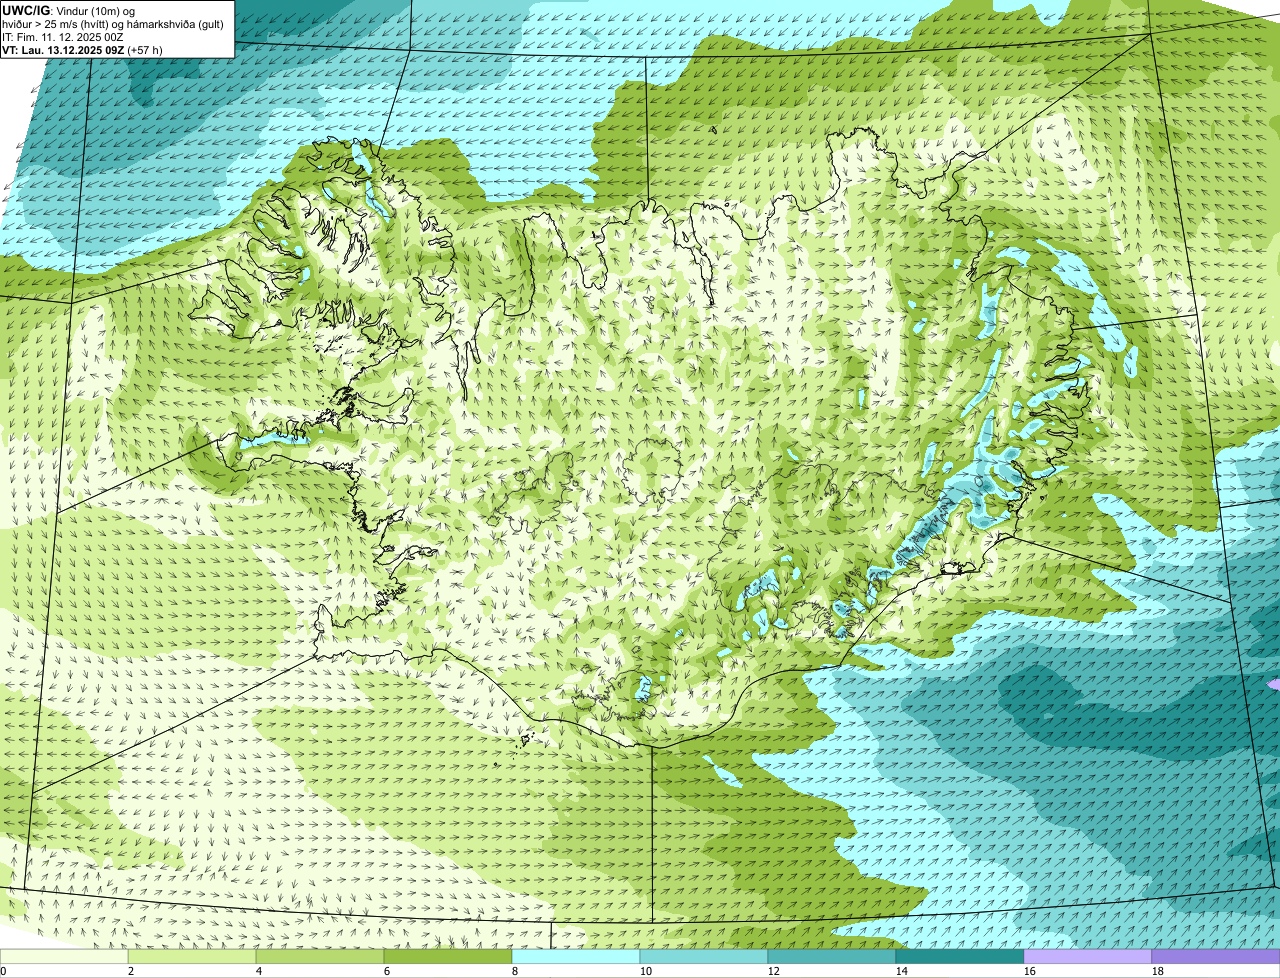Click the light purple 16–18 m/s legend swatch
Image resolution: width=1280 pixels, height=978 pixels.
coord(1088,956)
